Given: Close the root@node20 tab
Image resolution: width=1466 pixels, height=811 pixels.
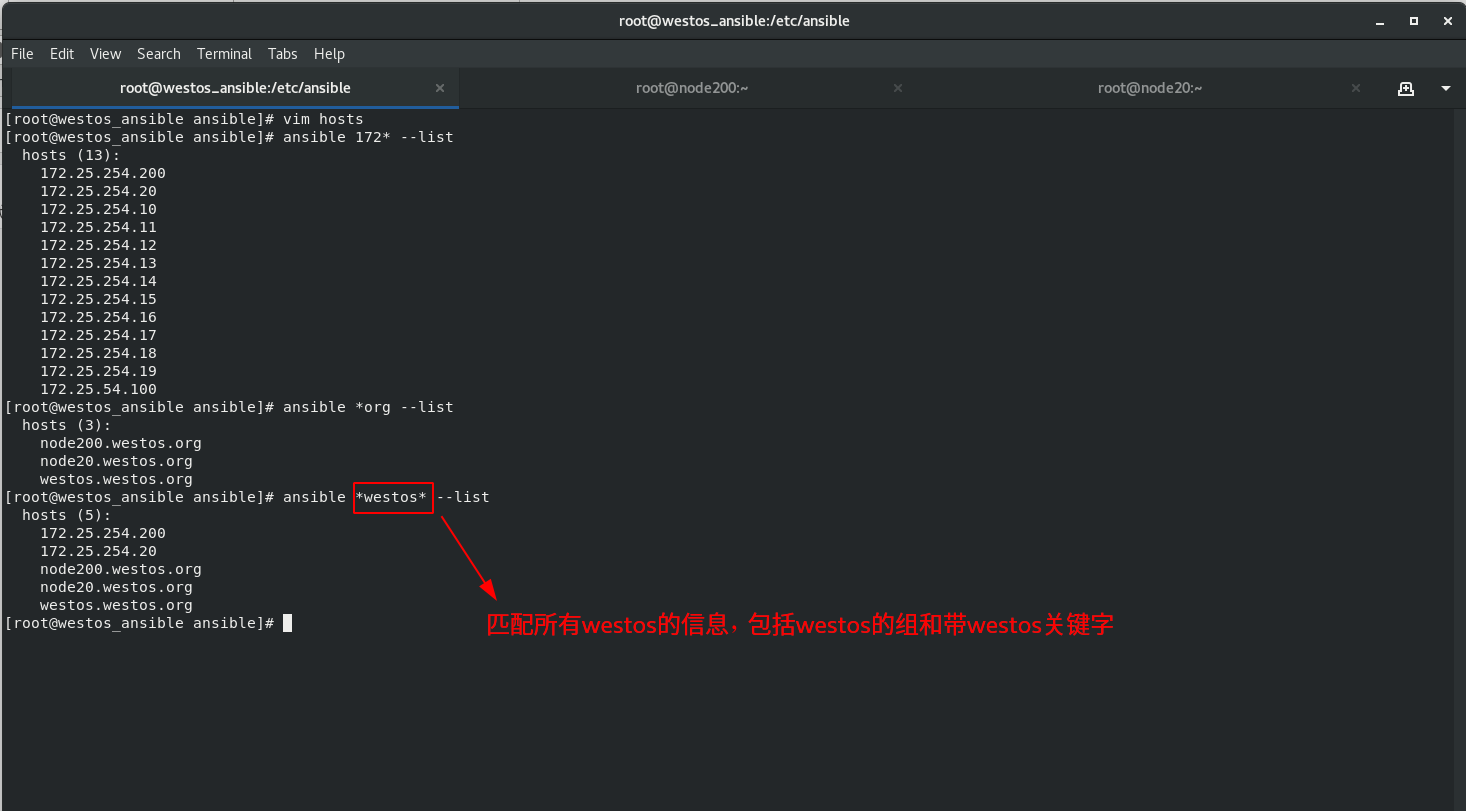Looking at the screenshot, I should tap(1356, 88).
